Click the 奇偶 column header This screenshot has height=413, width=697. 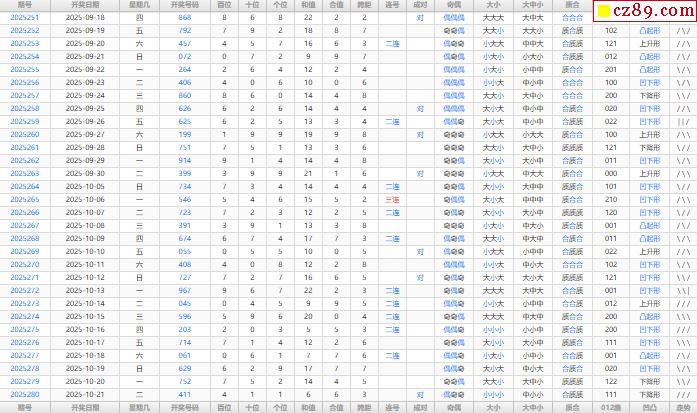tap(453, 5)
